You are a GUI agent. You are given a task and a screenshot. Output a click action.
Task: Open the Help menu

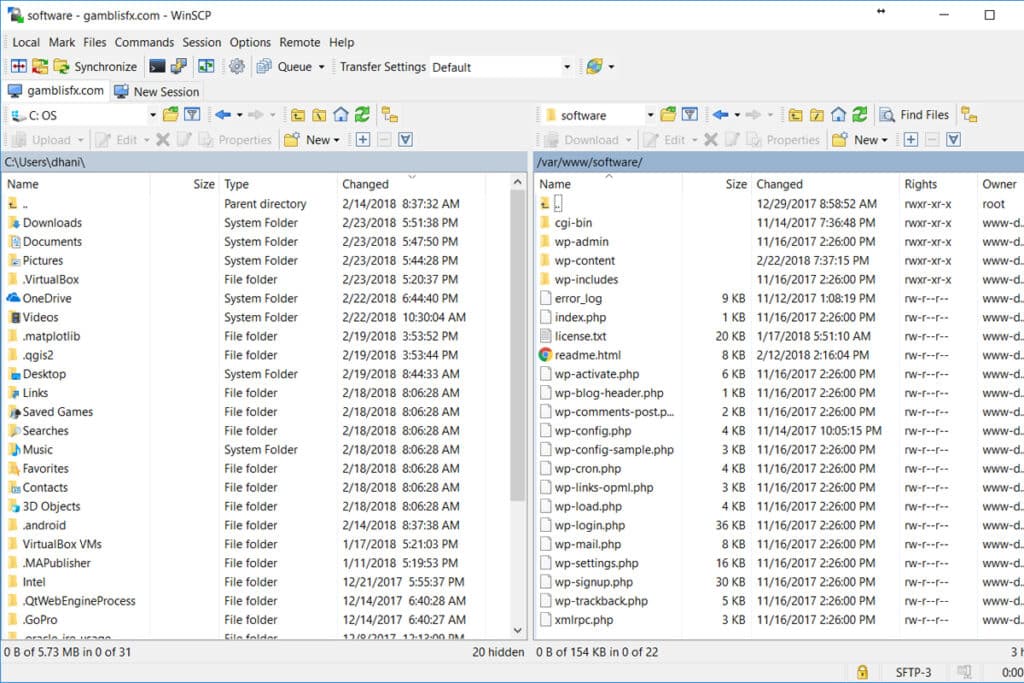(x=342, y=42)
